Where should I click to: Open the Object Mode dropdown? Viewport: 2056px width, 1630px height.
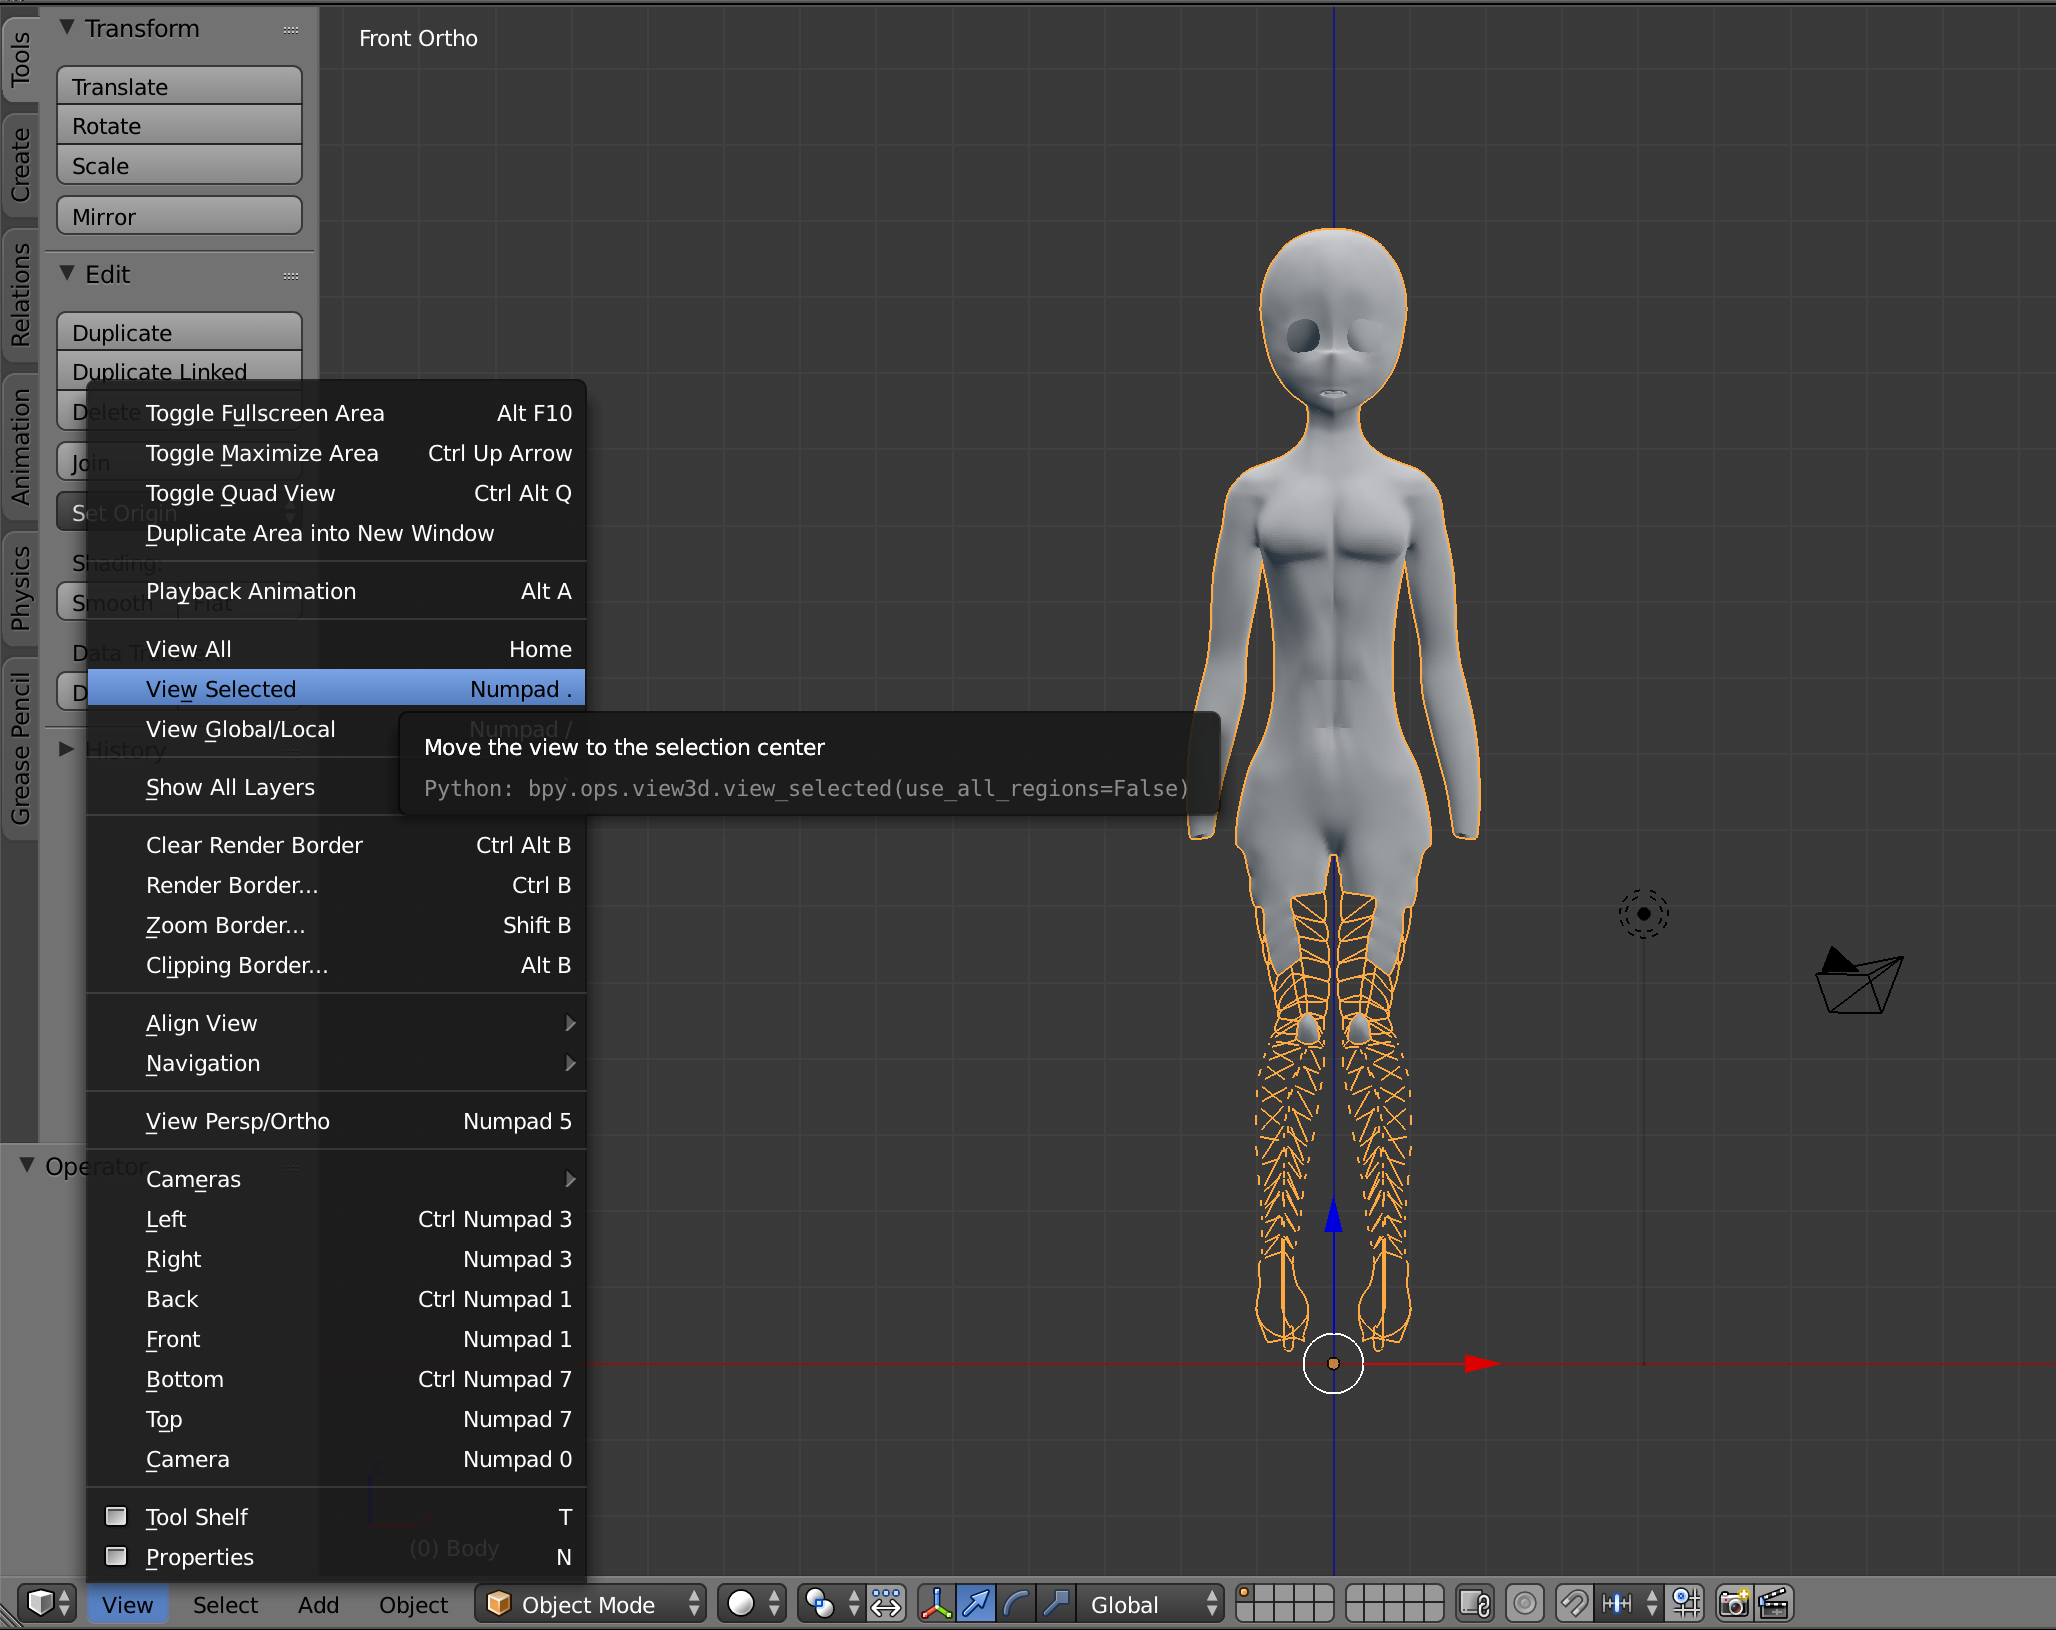point(591,1603)
